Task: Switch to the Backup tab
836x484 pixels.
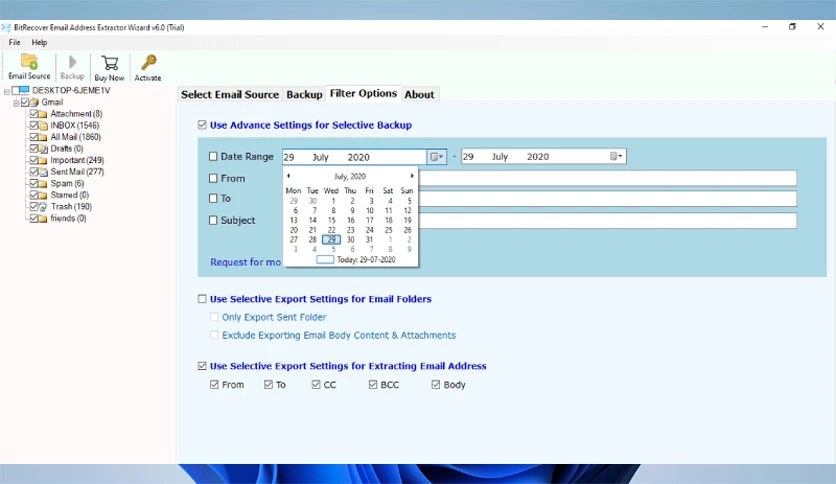Action: point(304,94)
